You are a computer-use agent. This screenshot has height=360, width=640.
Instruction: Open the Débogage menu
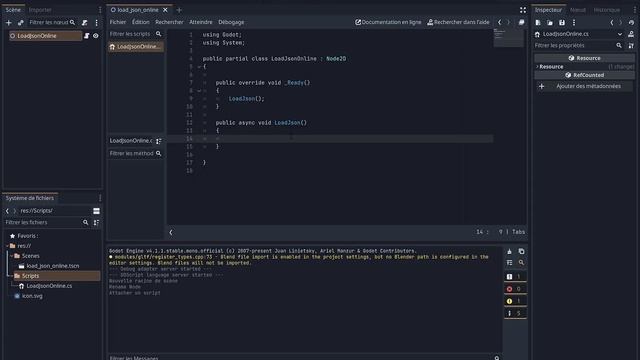231,22
